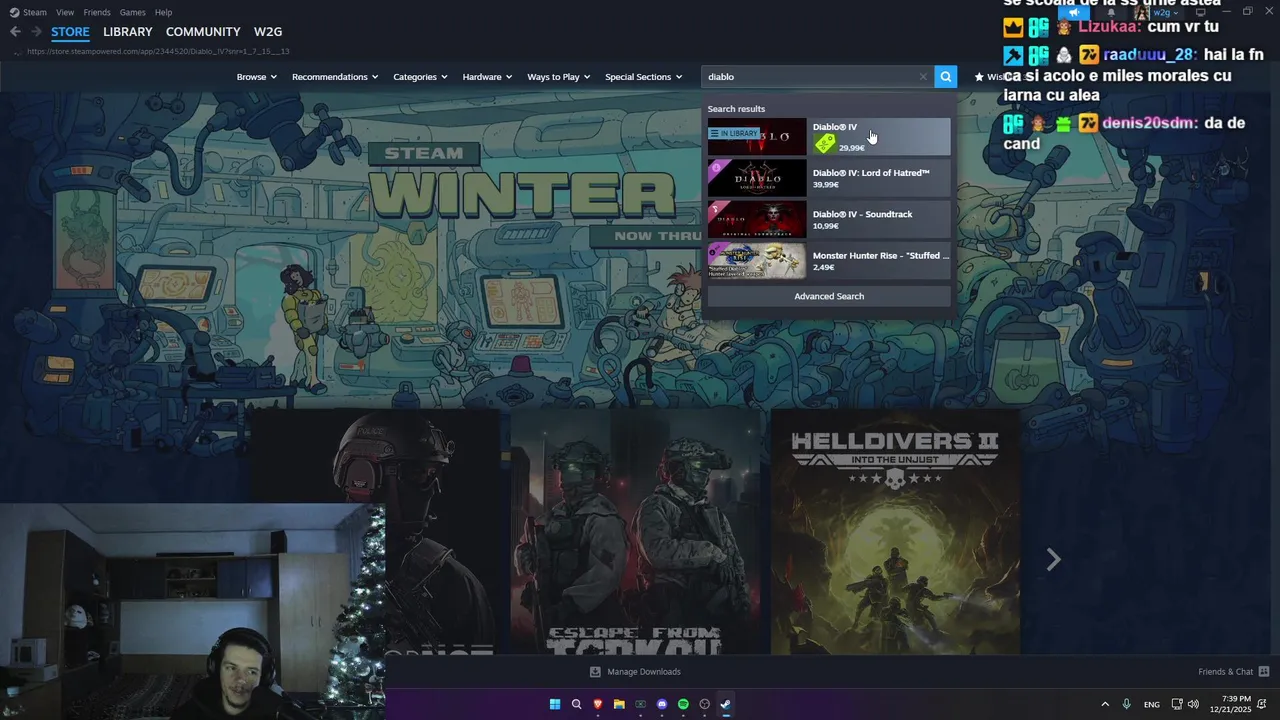Switch to the STORE tab
Screen dimensions: 1280x720
pos(70,32)
